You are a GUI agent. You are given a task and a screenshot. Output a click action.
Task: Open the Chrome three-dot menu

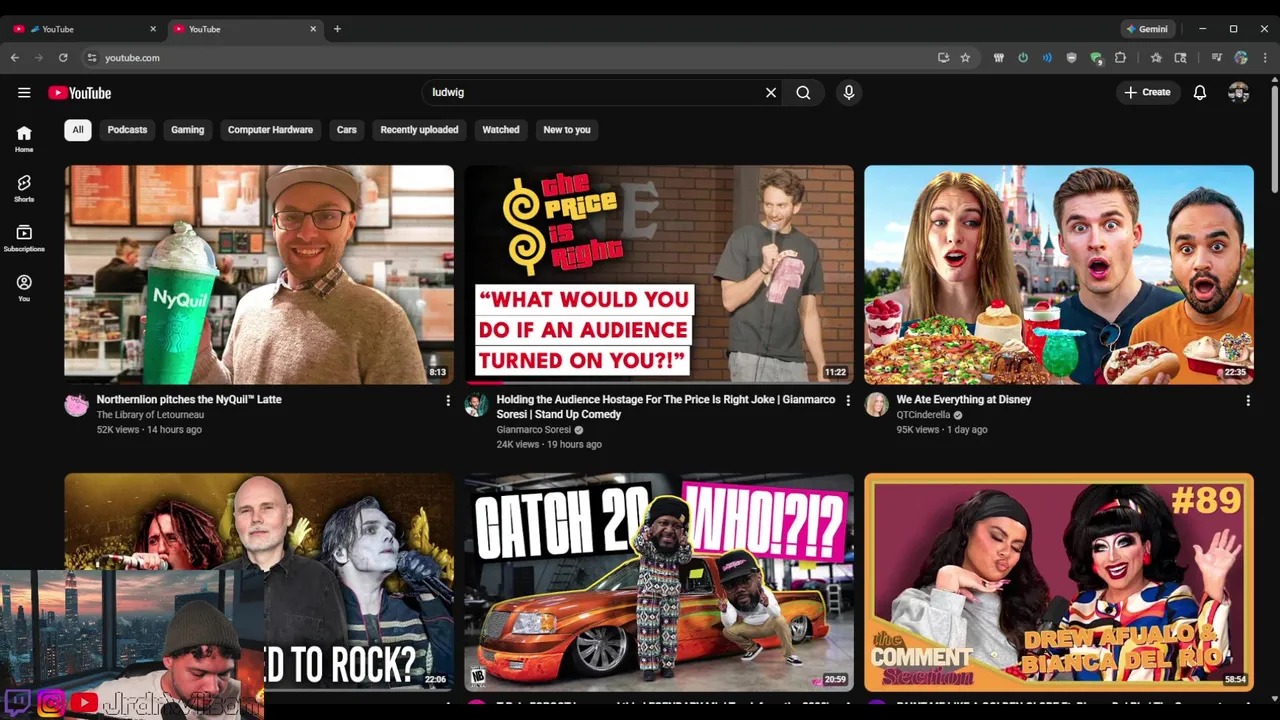pyautogui.click(x=1264, y=58)
